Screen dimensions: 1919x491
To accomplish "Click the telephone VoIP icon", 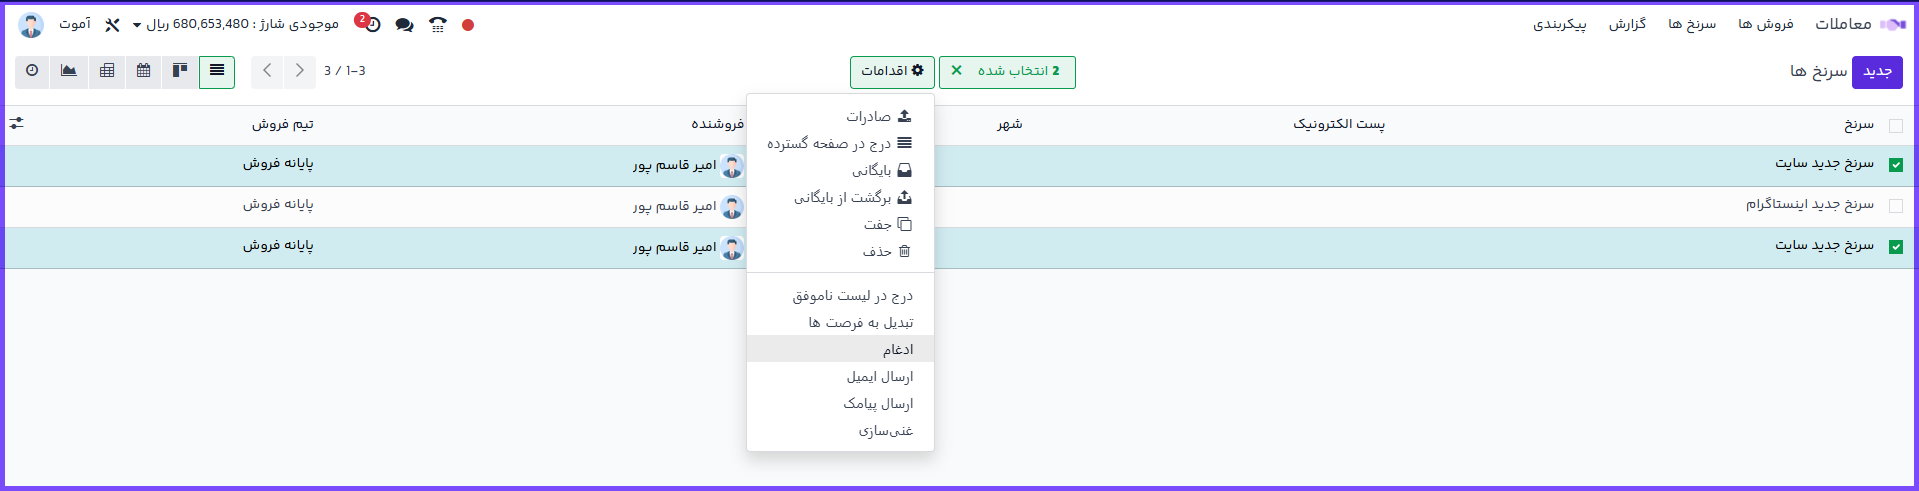I will point(438,25).
